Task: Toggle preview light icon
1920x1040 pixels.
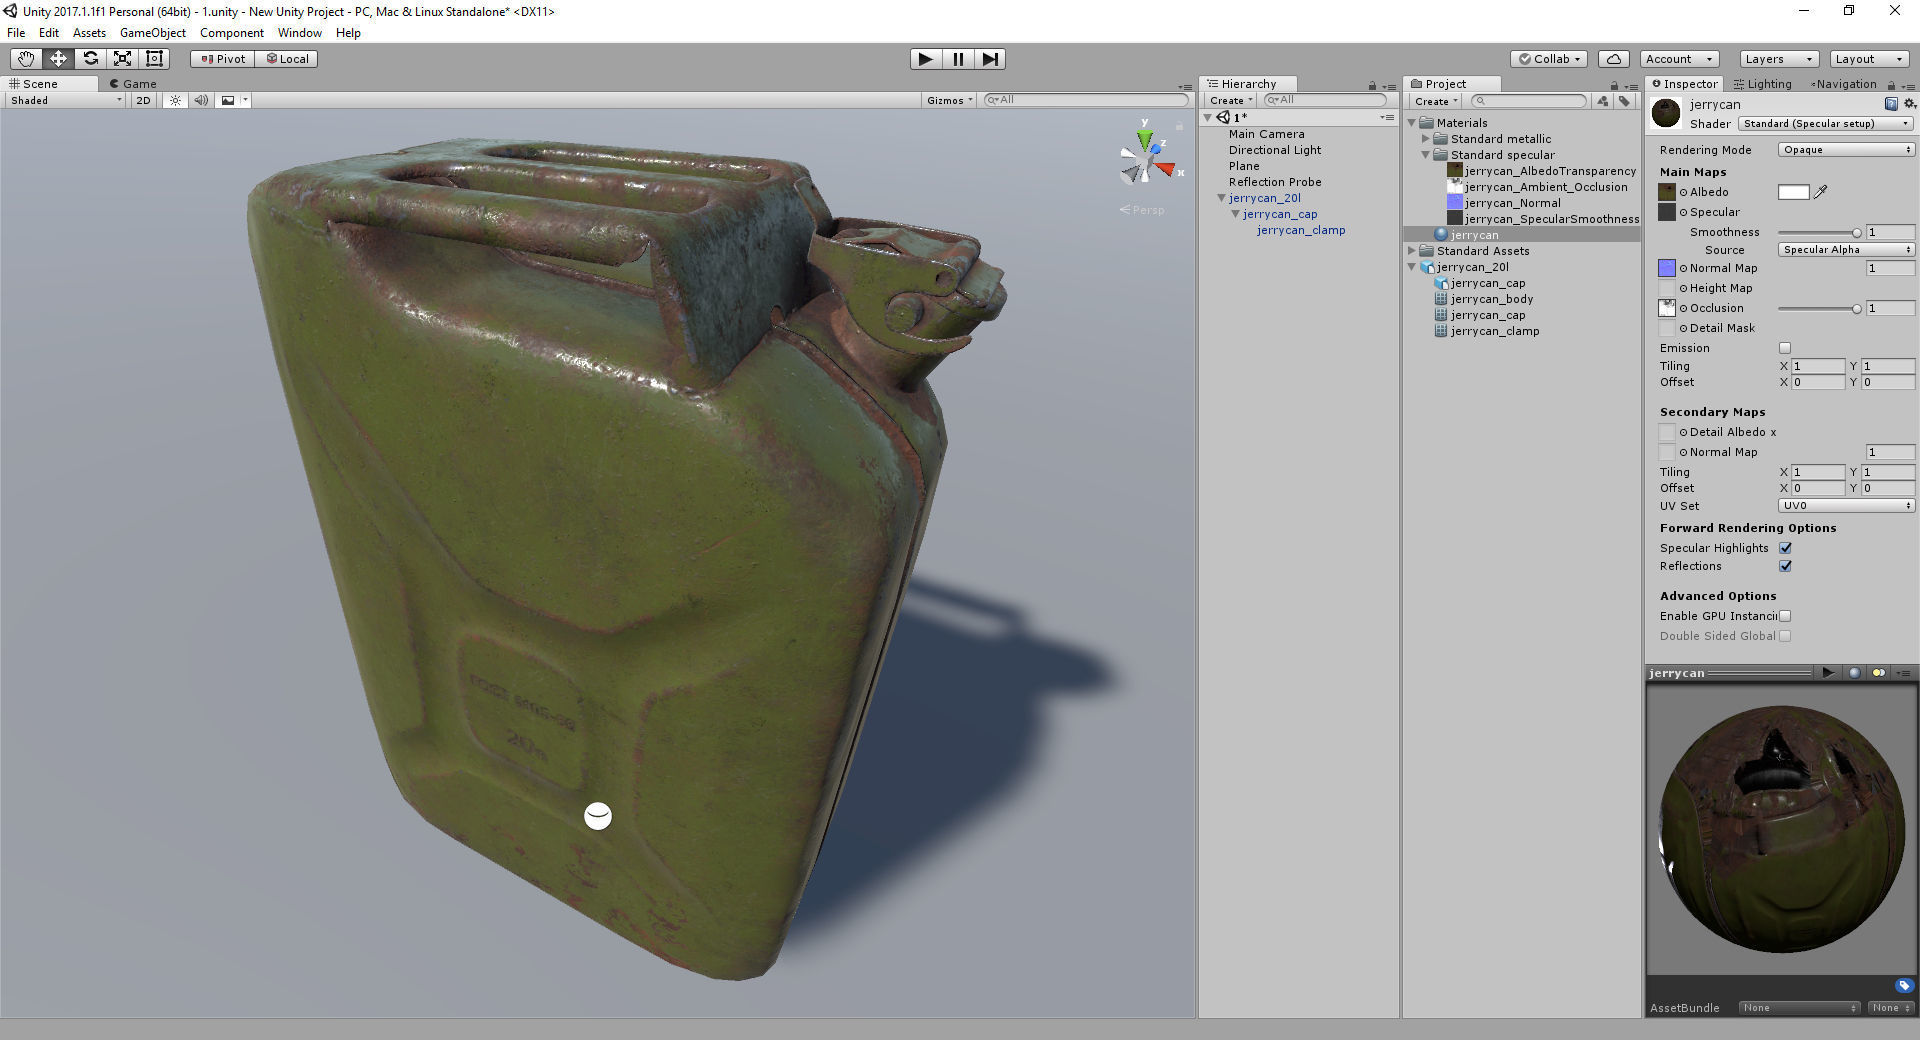Action: pyautogui.click(x=1879, y=673)
